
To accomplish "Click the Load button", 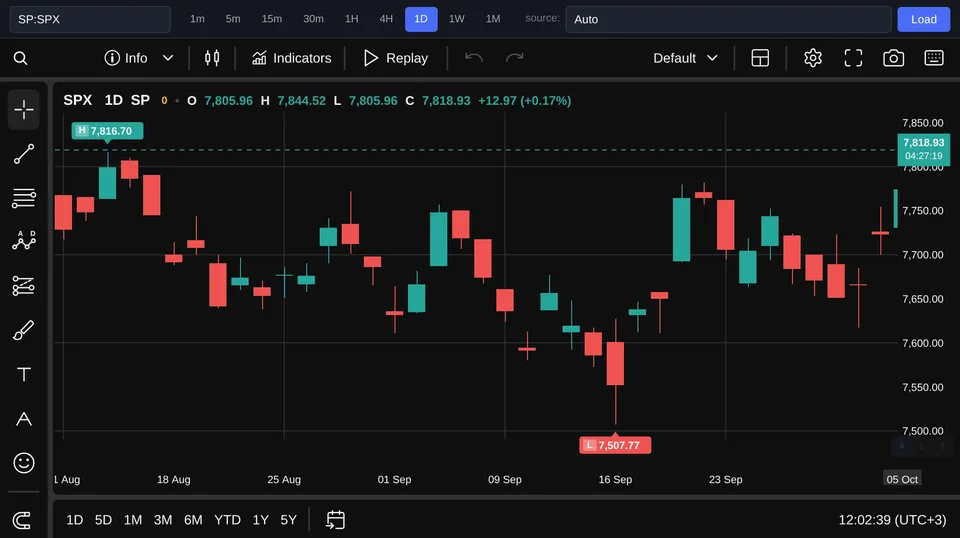I will 923,19.
